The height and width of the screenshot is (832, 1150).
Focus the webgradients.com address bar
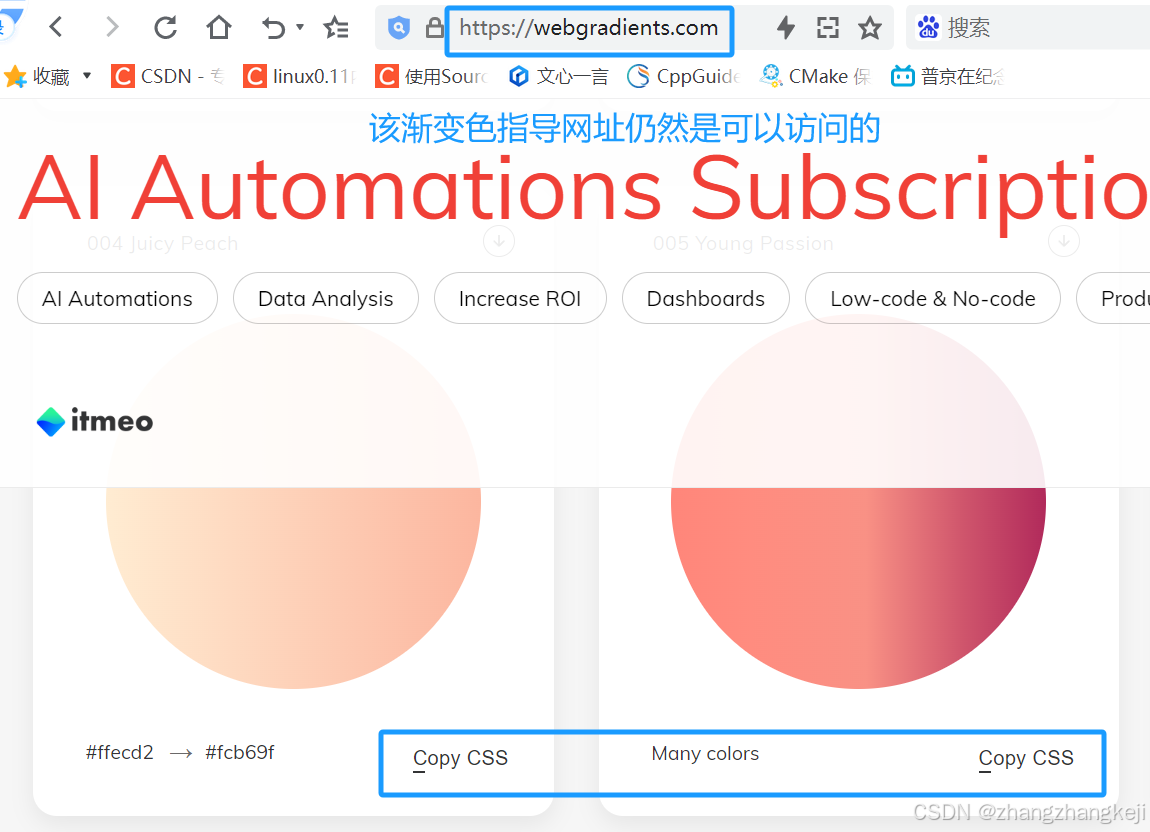pos(589,28)
